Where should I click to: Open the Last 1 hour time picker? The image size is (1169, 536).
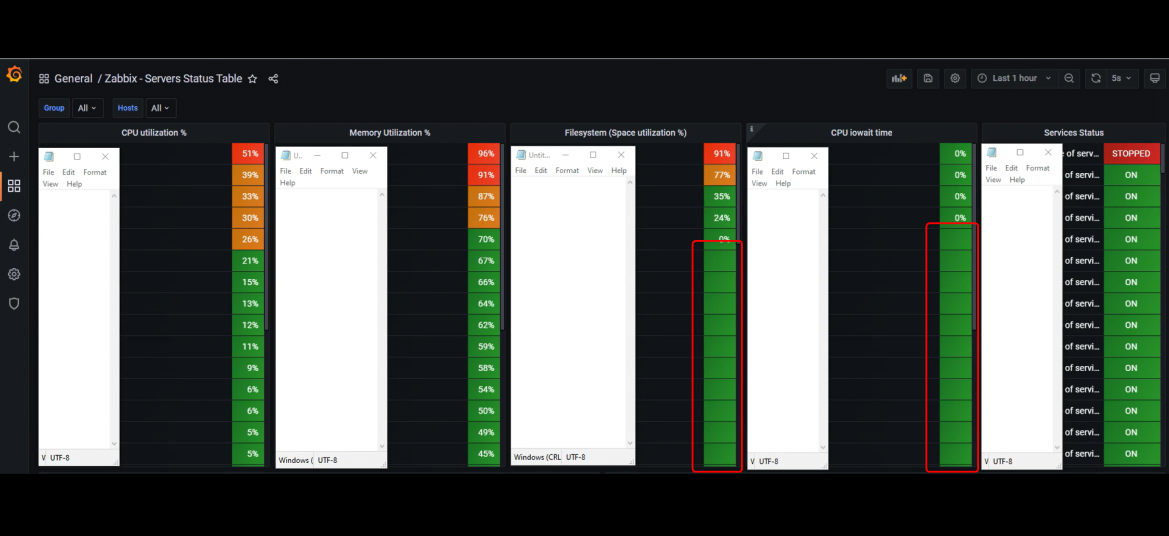(1014, 78)
